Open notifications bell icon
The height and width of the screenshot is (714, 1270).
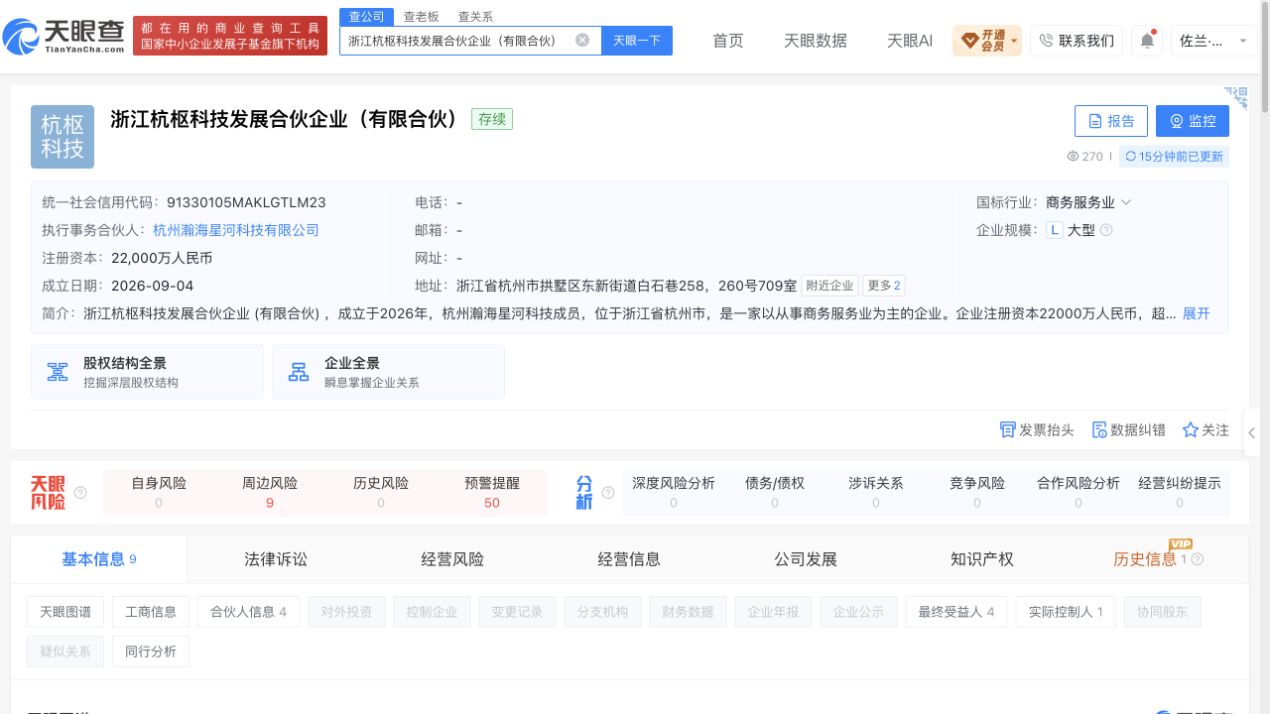pyautogui.click(x=1147, y=40)
